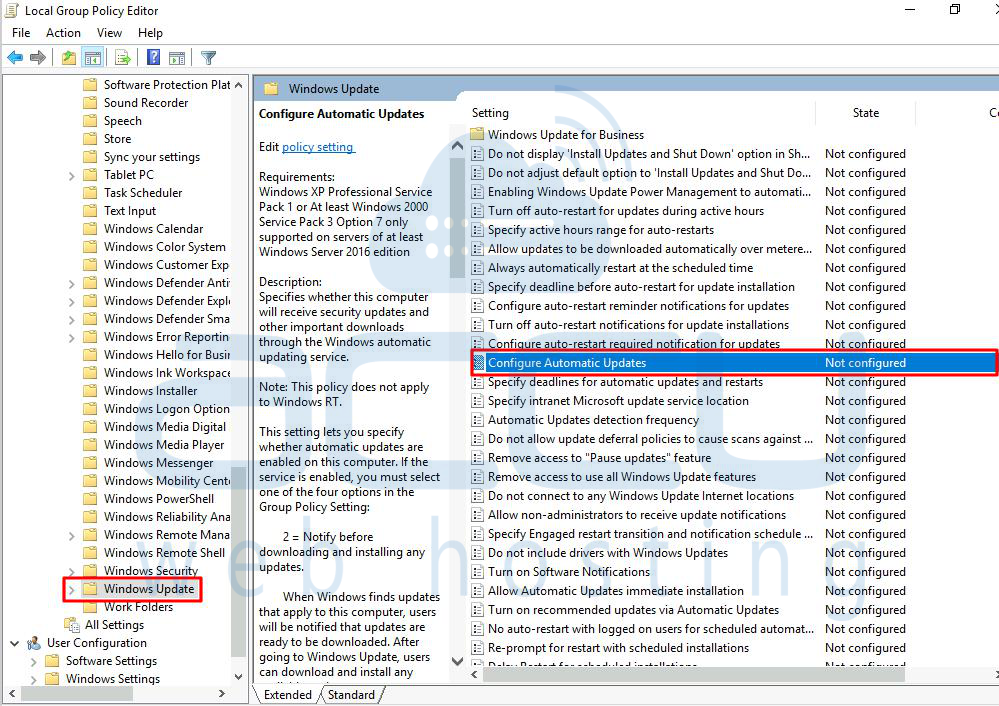Click the Windows Update for Business folder icon
This screenshot has height=706, width=999.
click(477, 134)
